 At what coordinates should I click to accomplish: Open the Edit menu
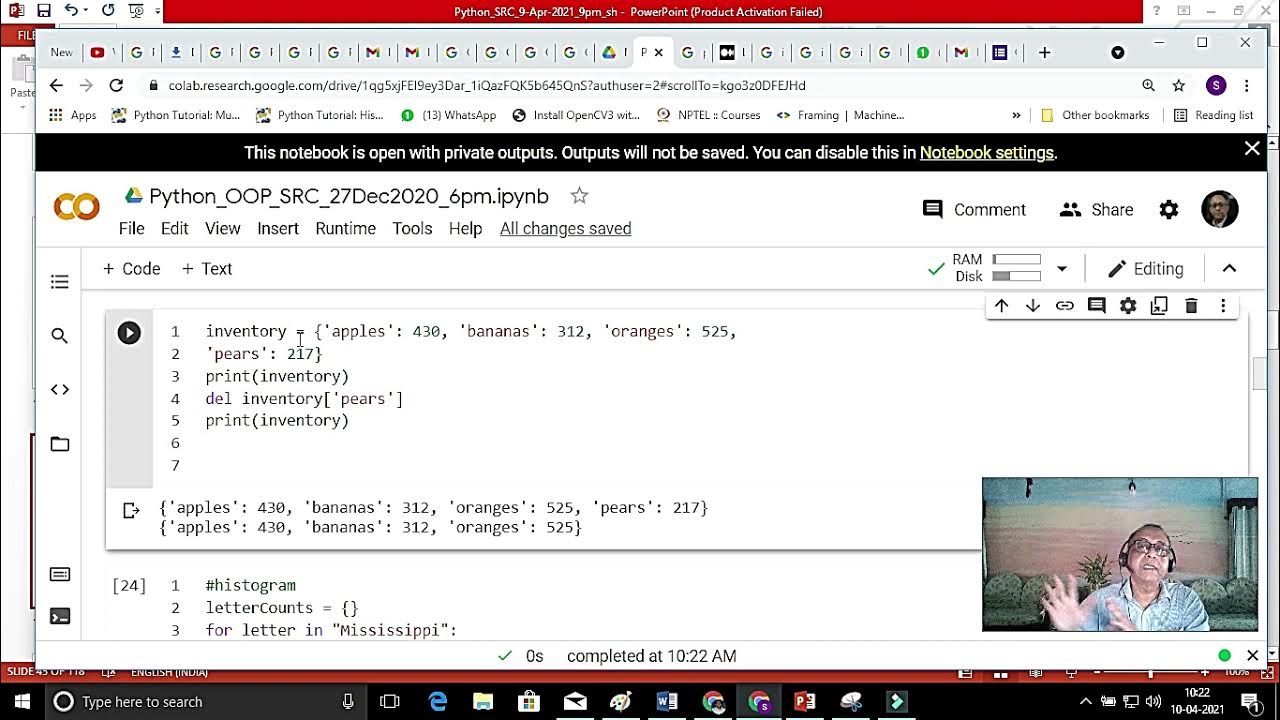click(174, 229)
